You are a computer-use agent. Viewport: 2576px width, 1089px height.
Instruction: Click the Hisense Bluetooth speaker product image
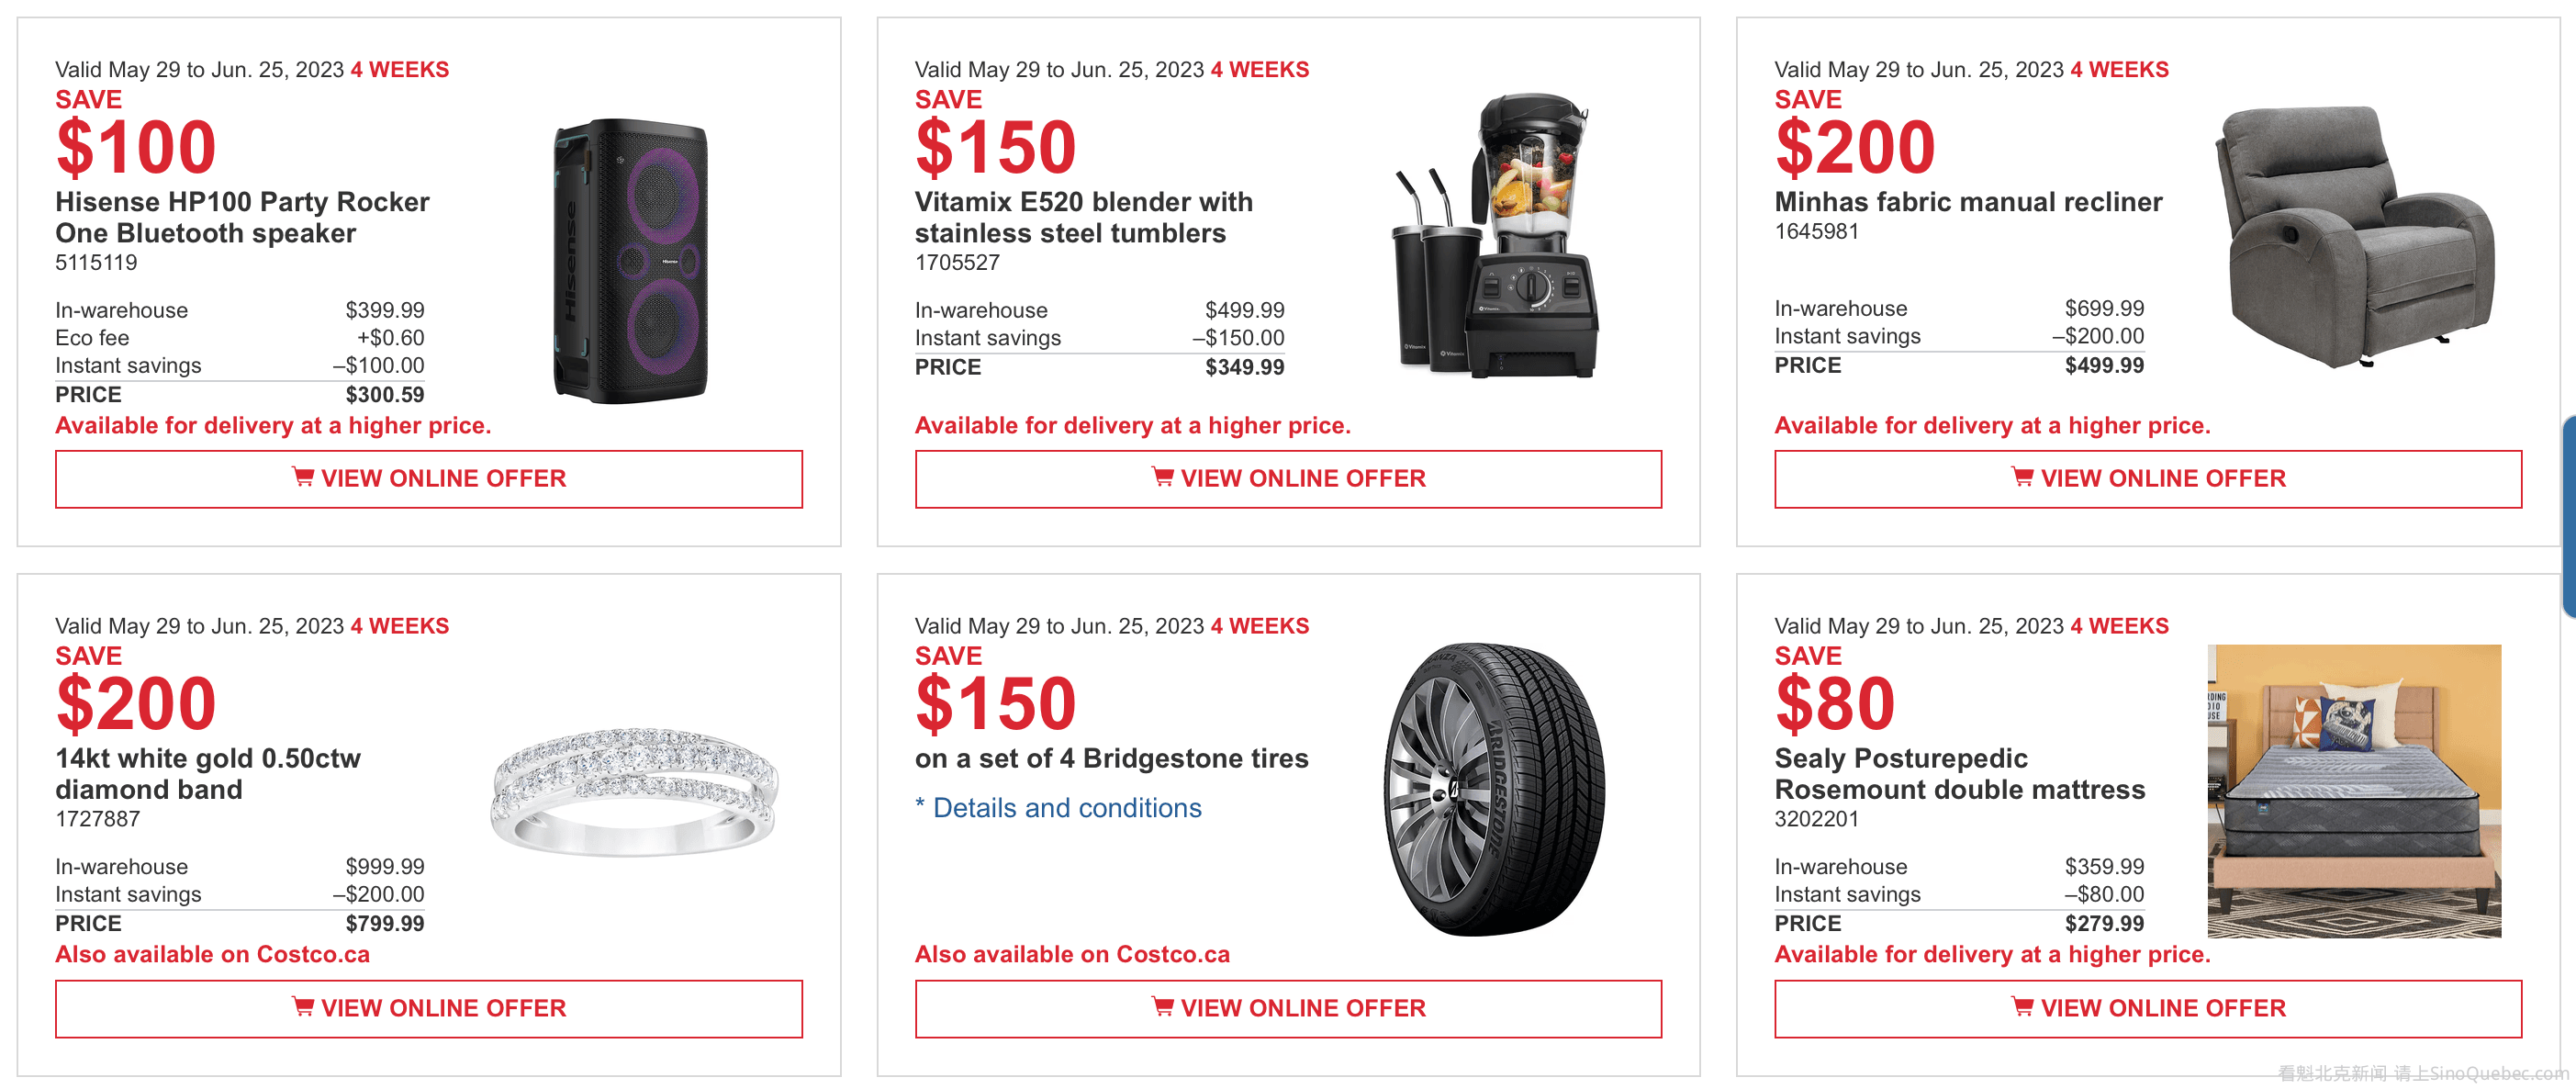631,261
